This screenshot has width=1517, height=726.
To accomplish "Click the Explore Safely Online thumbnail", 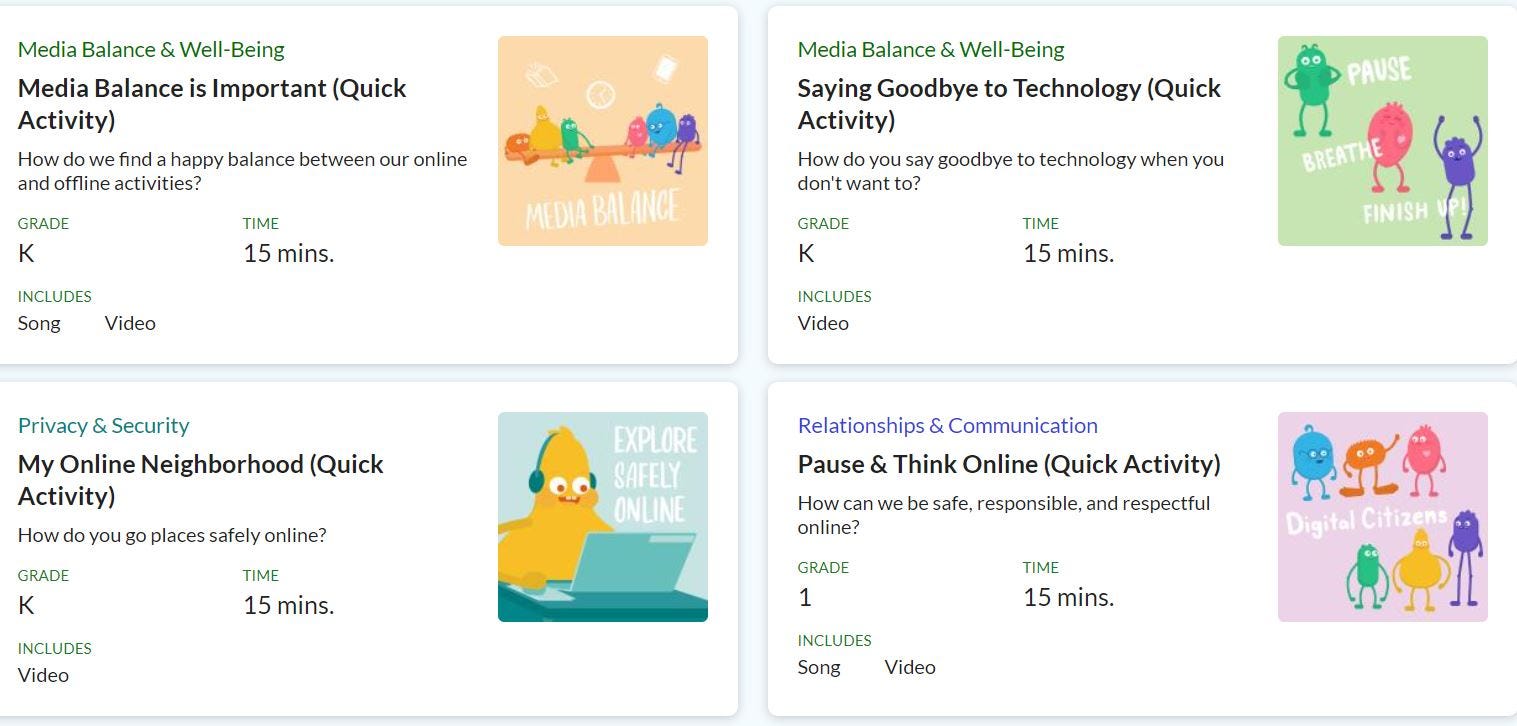I will coord(603,517).
